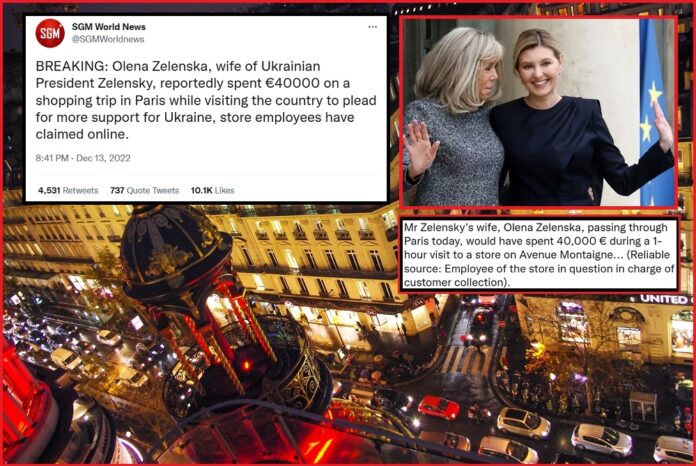Click the striped pedestrian crosswalk
The height and width of the screenshot is (466, 696).
464,359
